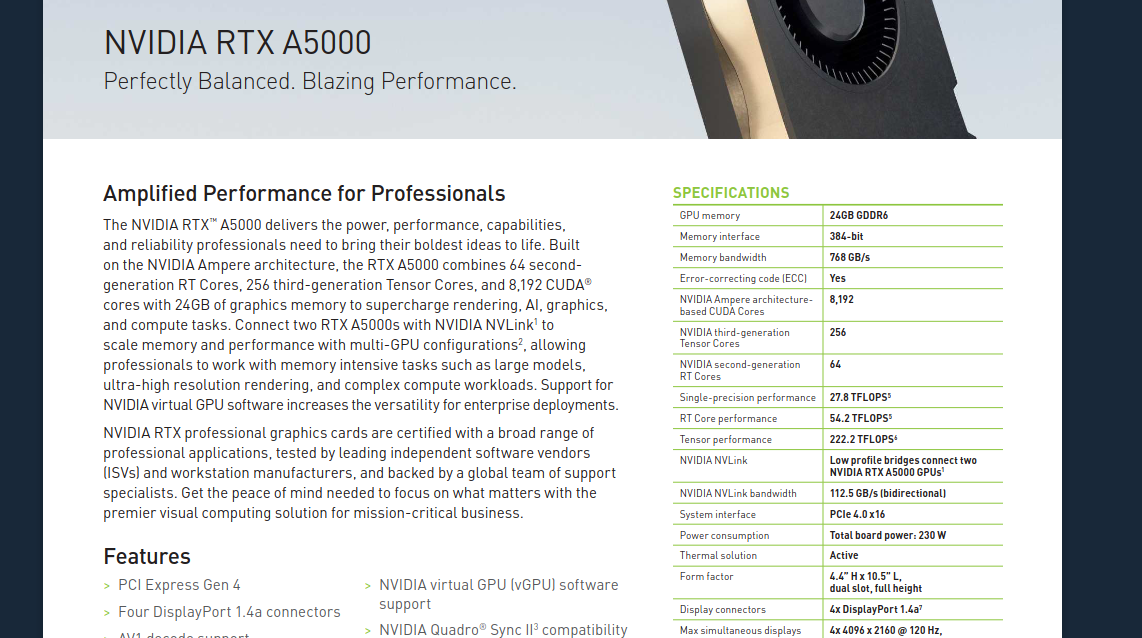Click the GPU card image in header
This screenshot has width=1142, height=638.
coord(821,68)
